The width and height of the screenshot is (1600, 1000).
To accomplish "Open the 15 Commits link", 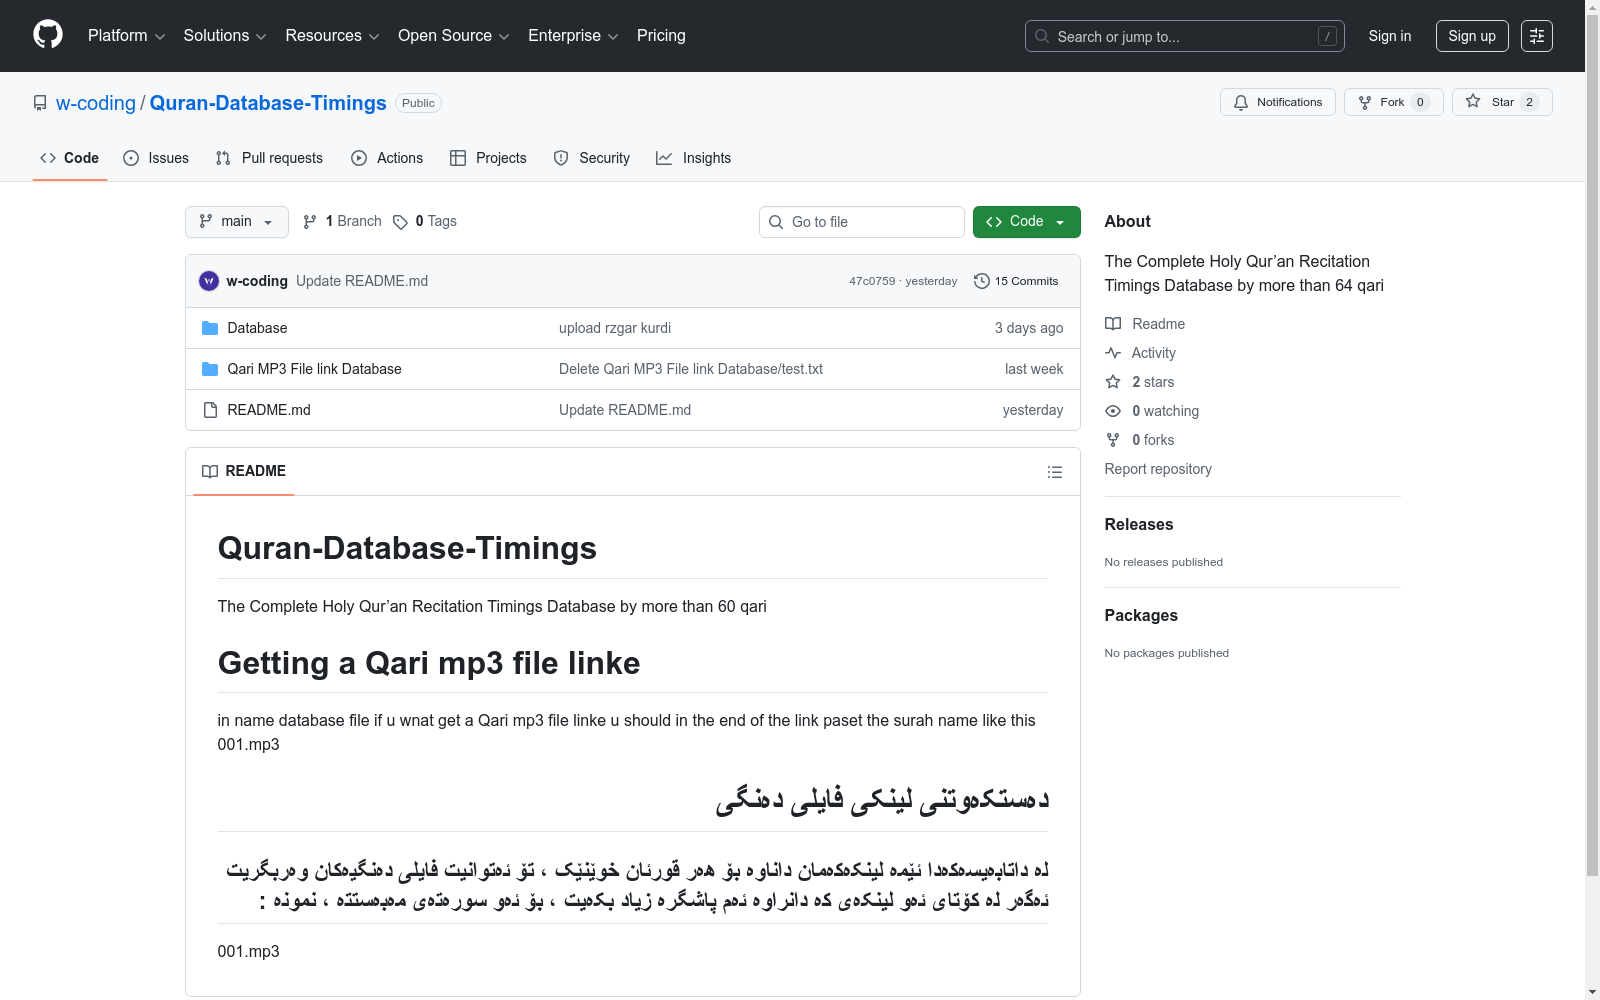I will pyautogui.click(x=1016, y=281).
